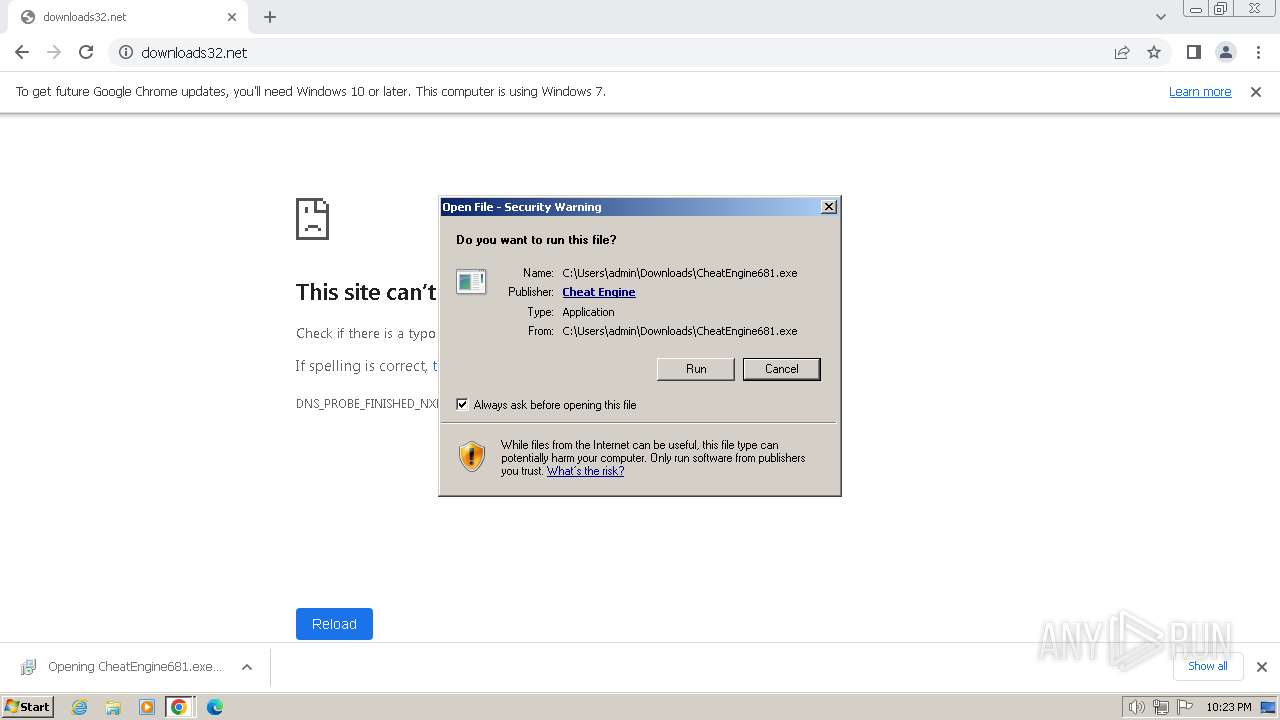The image size is (1280, 720).
Task: Open the Chrome three-dot menu
Action: [1258, 52]
